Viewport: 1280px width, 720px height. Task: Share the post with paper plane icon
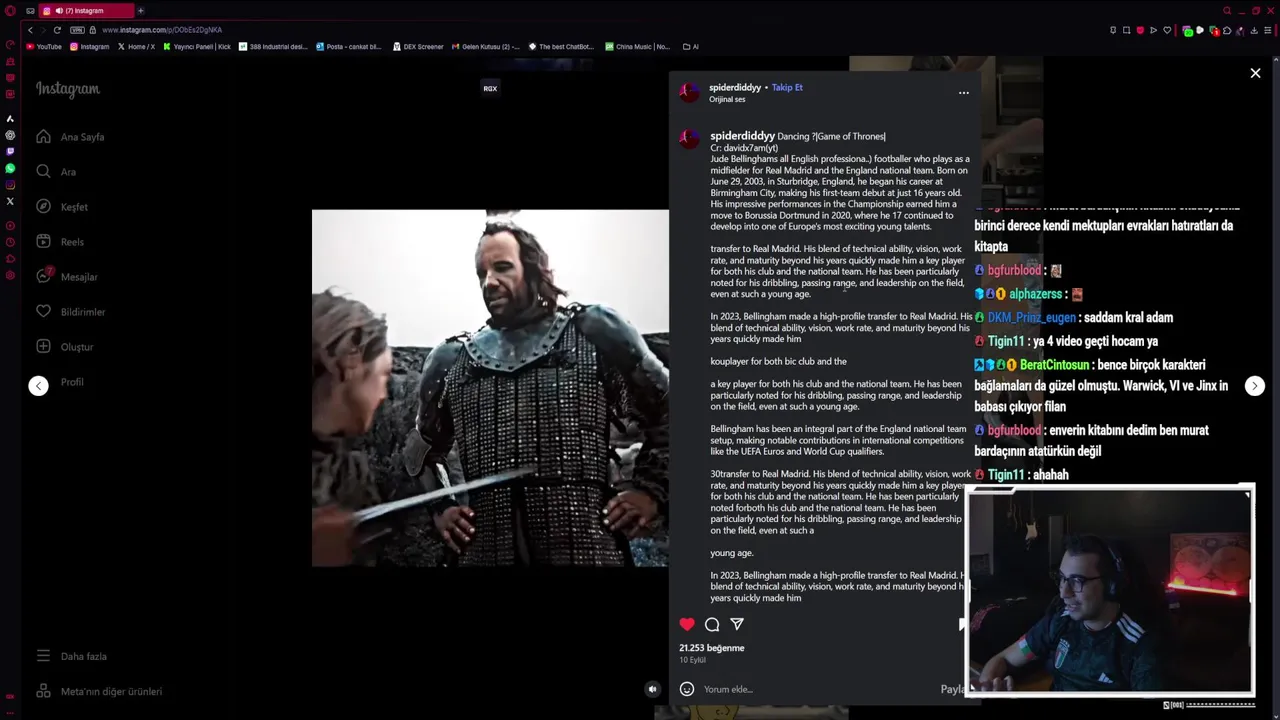pyautogui.click(x=737, y=624)
